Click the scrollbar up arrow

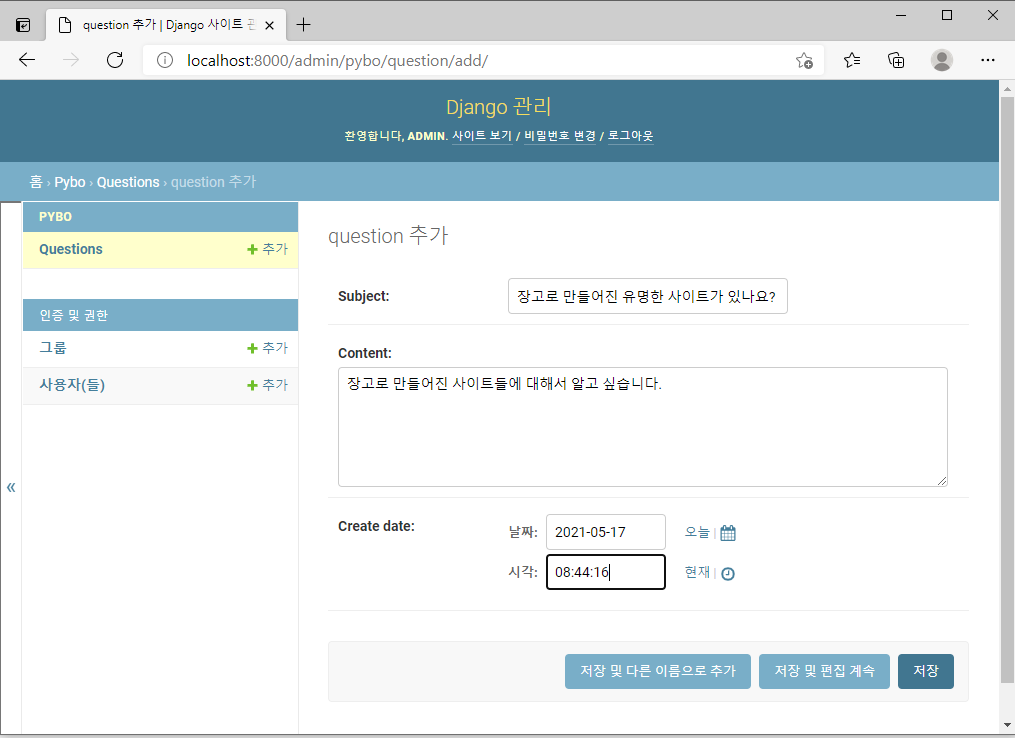(x=1007, y=89)
